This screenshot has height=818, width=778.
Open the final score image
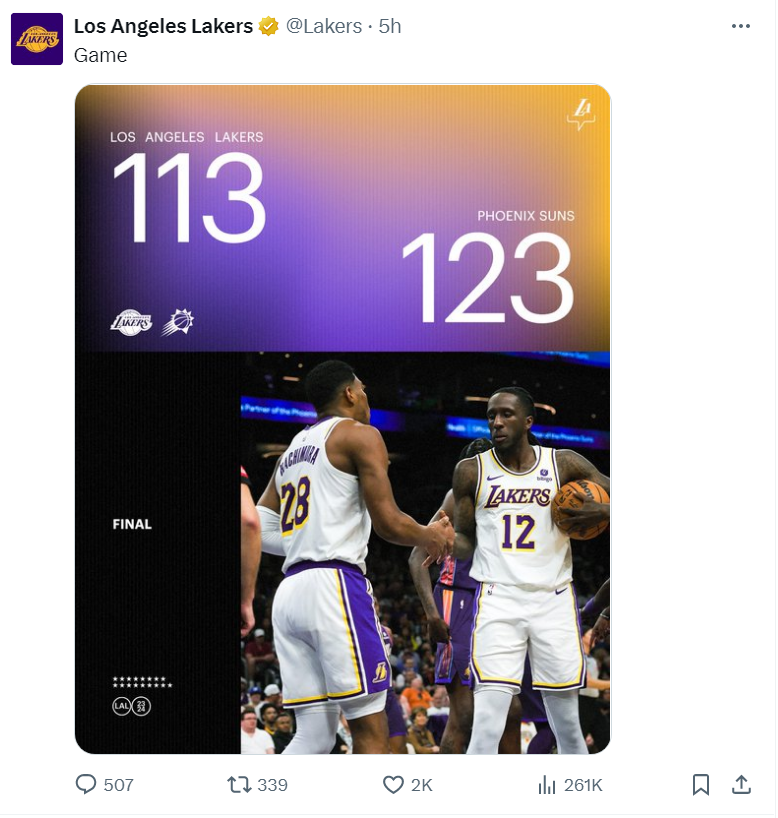[342, 419]
